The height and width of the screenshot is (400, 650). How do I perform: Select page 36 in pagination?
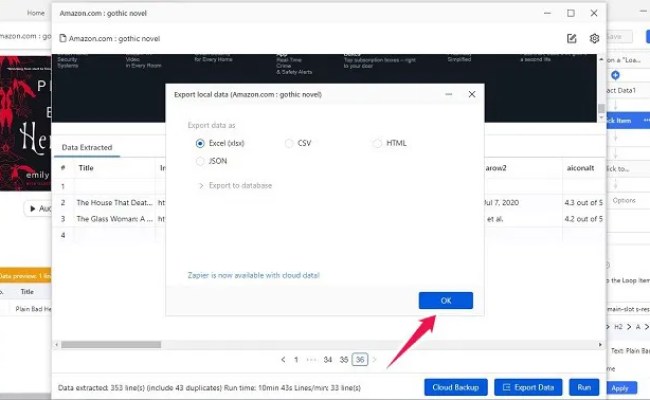[360, 359]
